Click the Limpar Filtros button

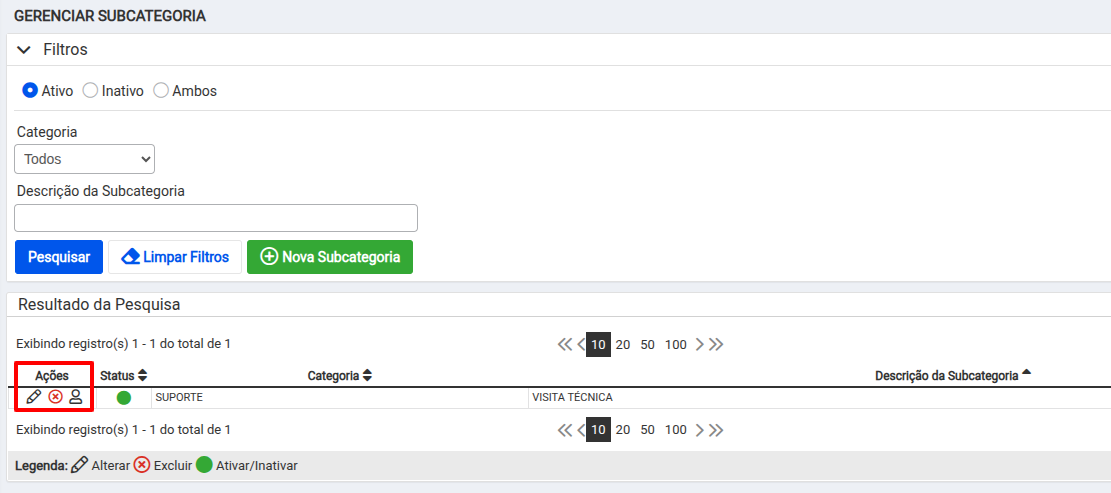[175, 257]
